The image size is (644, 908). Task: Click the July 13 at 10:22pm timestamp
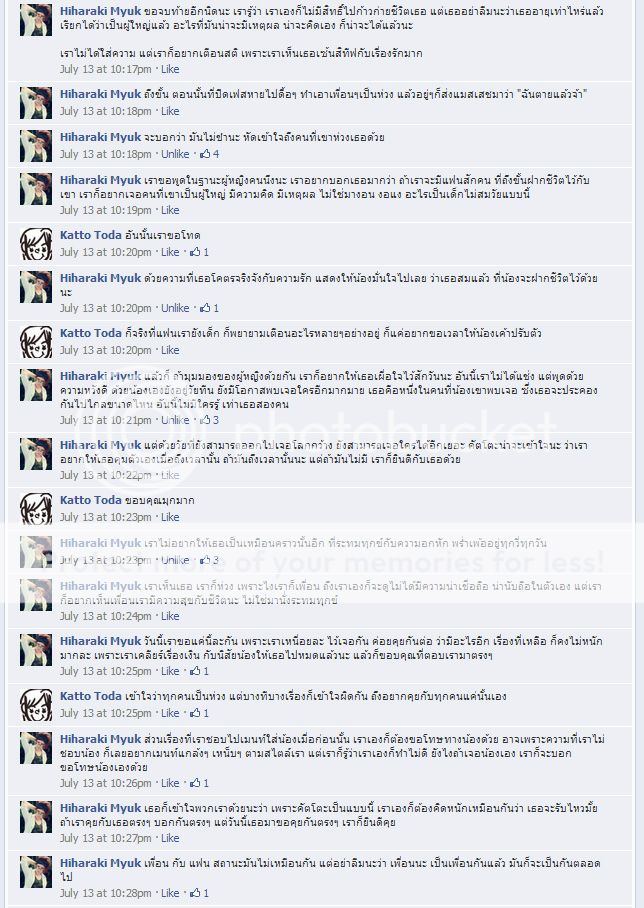(x=105, y=475)
